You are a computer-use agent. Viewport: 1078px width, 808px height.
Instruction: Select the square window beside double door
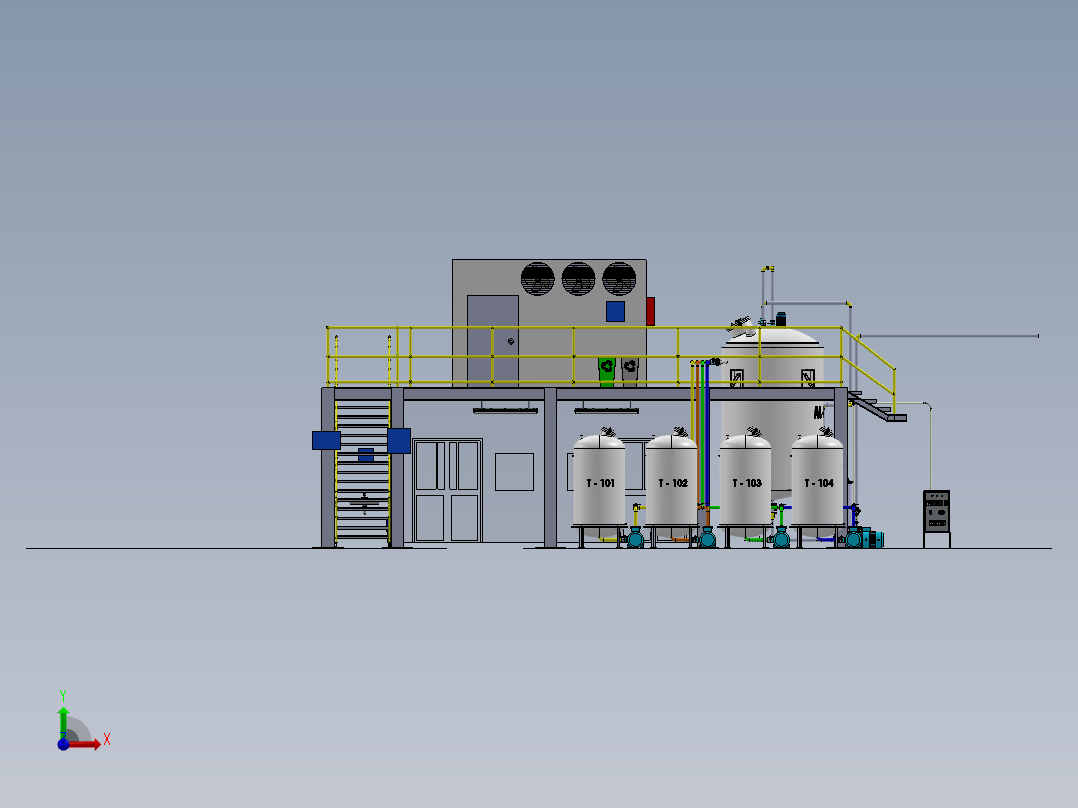[514, 472]
